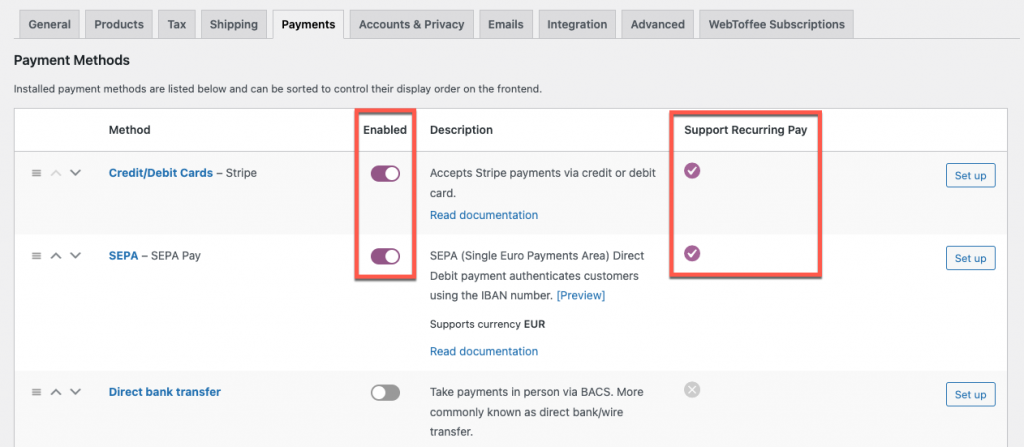Image resolution: width=1024 pixels, height=447 pixels.
Task: Enable the Direct bank transfer toggle
Action: click(x=385, y=393)
